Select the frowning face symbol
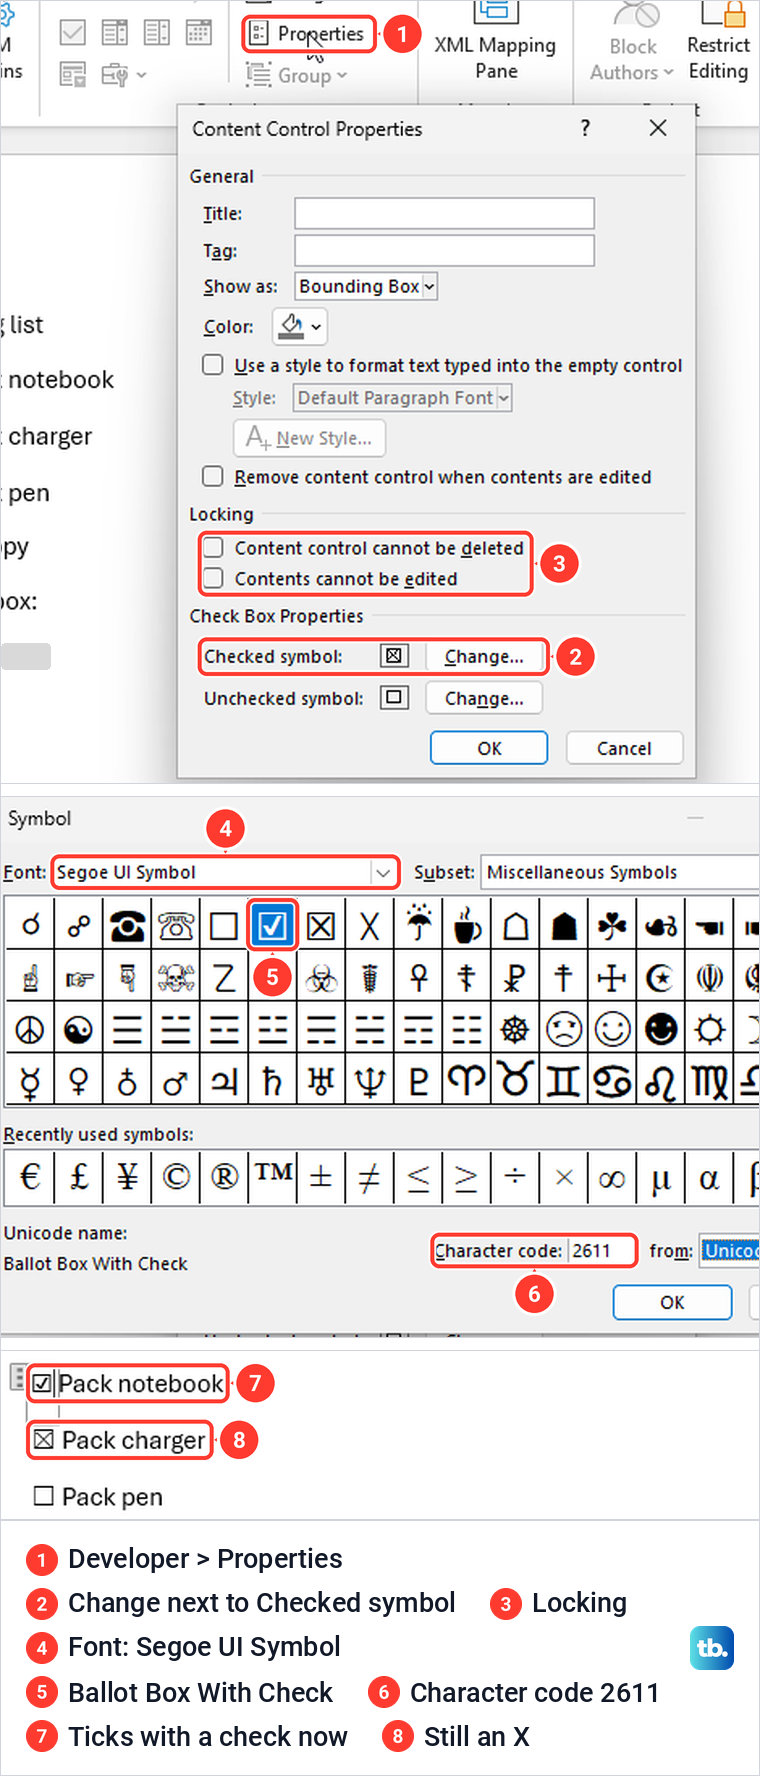 tap(564, 1029)
